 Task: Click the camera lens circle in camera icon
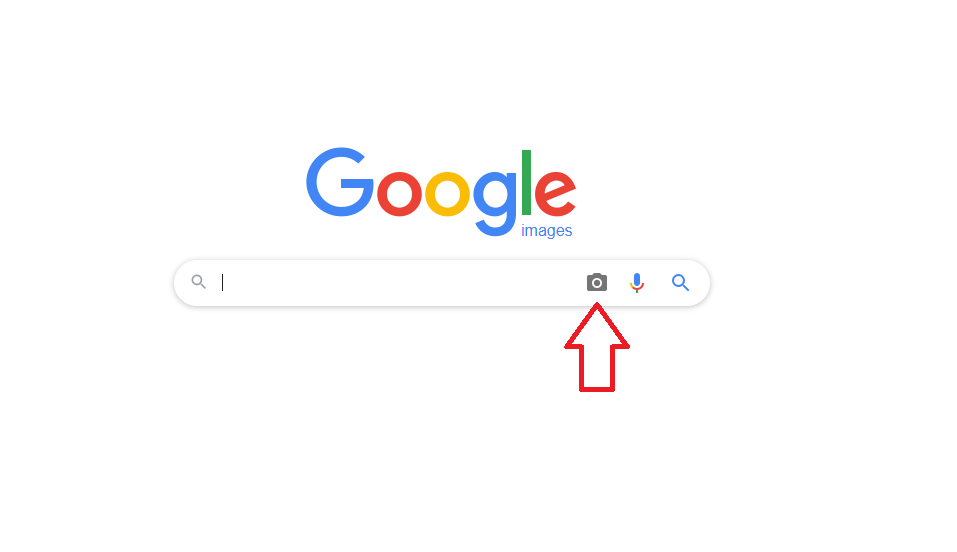597,283
